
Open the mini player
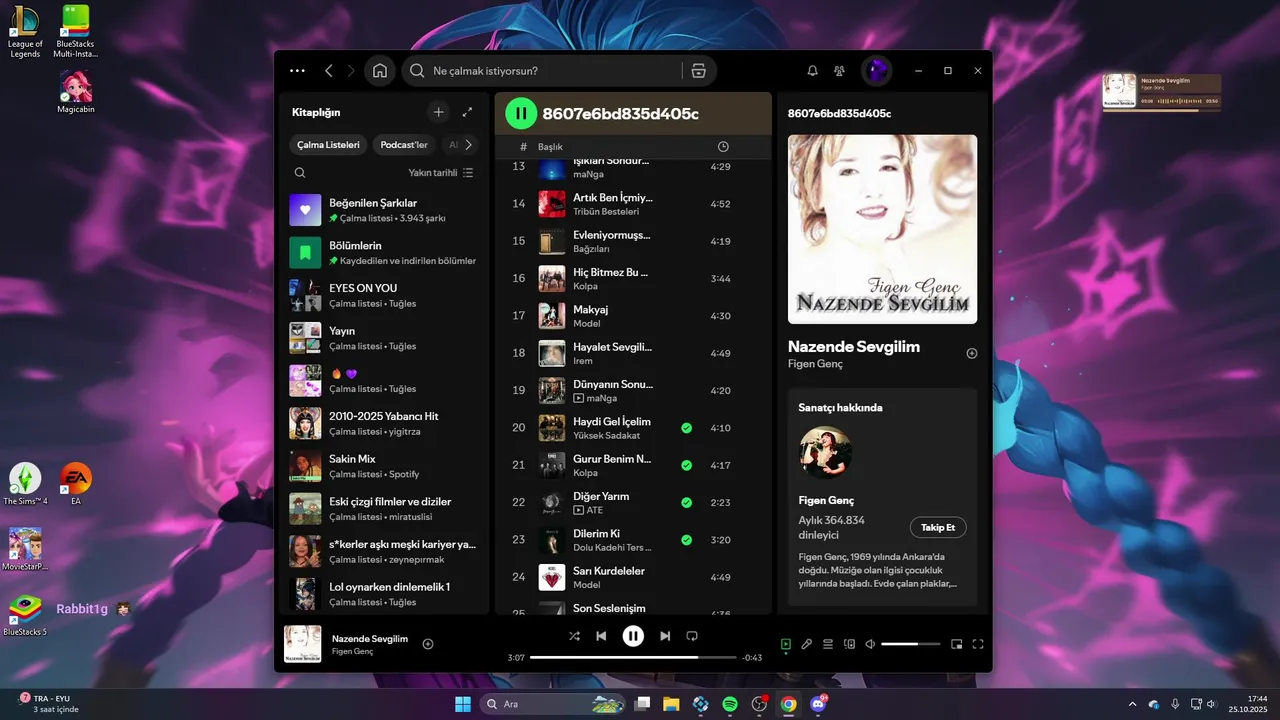956,644
